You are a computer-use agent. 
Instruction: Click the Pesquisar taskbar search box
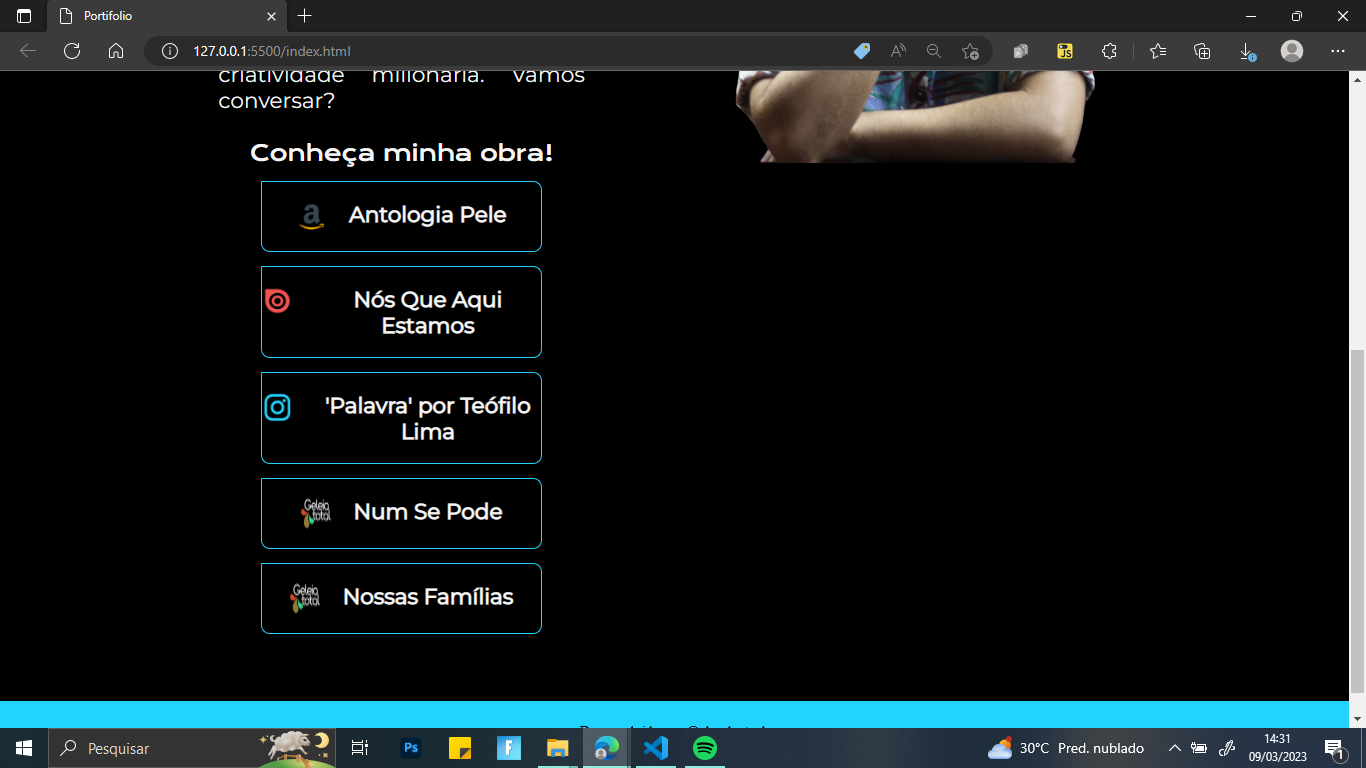(x=192, y=748)
